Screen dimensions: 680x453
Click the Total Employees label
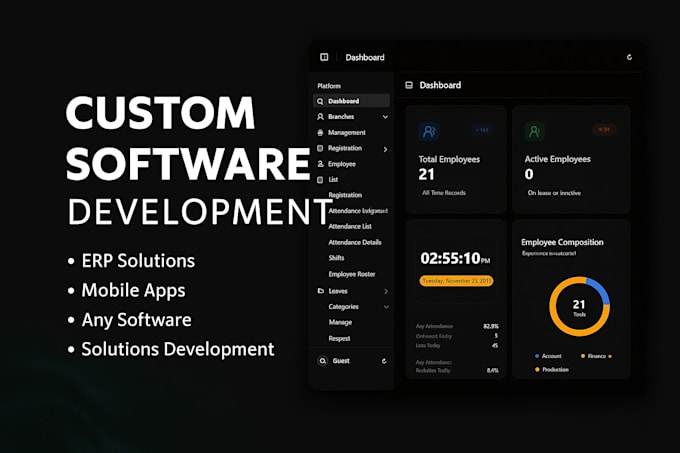click(449, 159)
